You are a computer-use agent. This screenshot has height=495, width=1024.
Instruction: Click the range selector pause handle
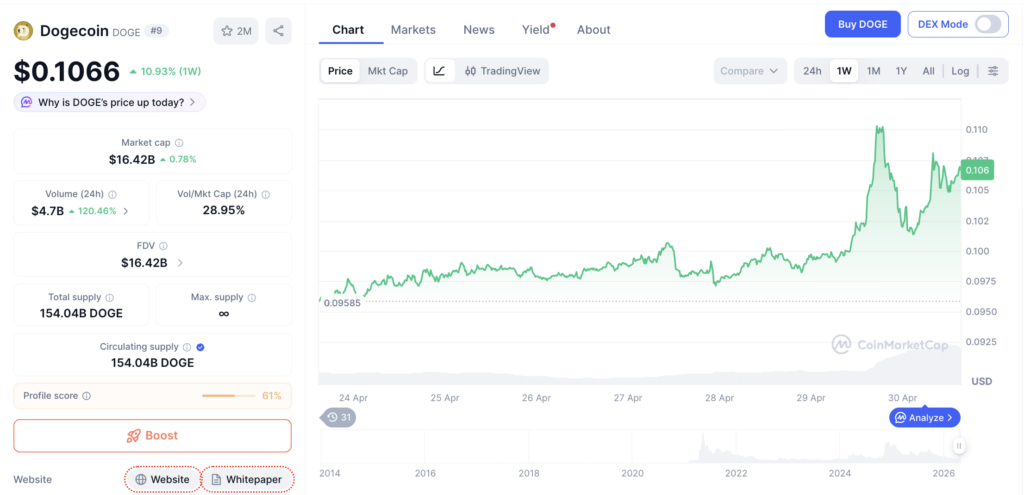point(959,446)
